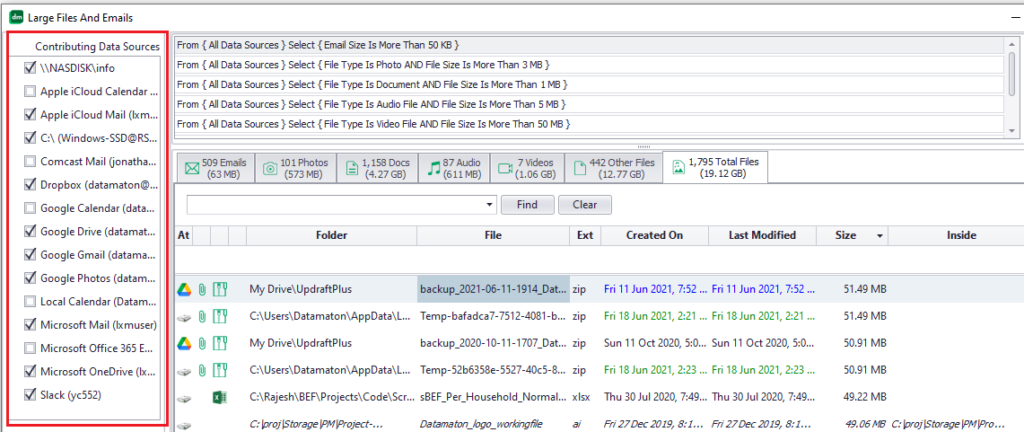Enable the Apple iCloud Calendar data source

pyautogui.click(x=29, y=91)
